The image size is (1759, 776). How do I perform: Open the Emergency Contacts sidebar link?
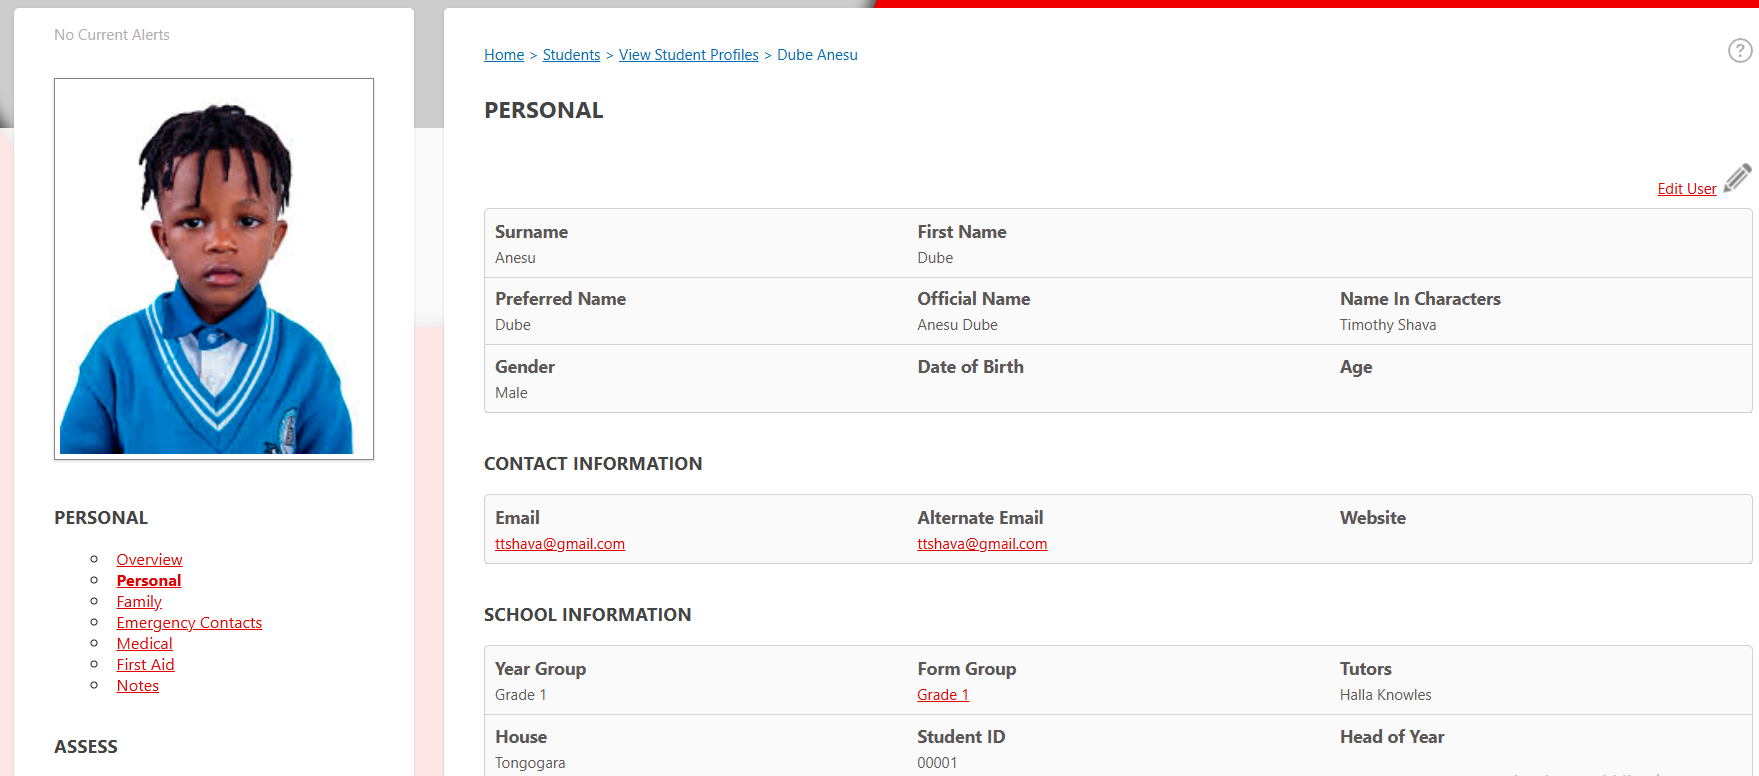(x=189, y=623)
